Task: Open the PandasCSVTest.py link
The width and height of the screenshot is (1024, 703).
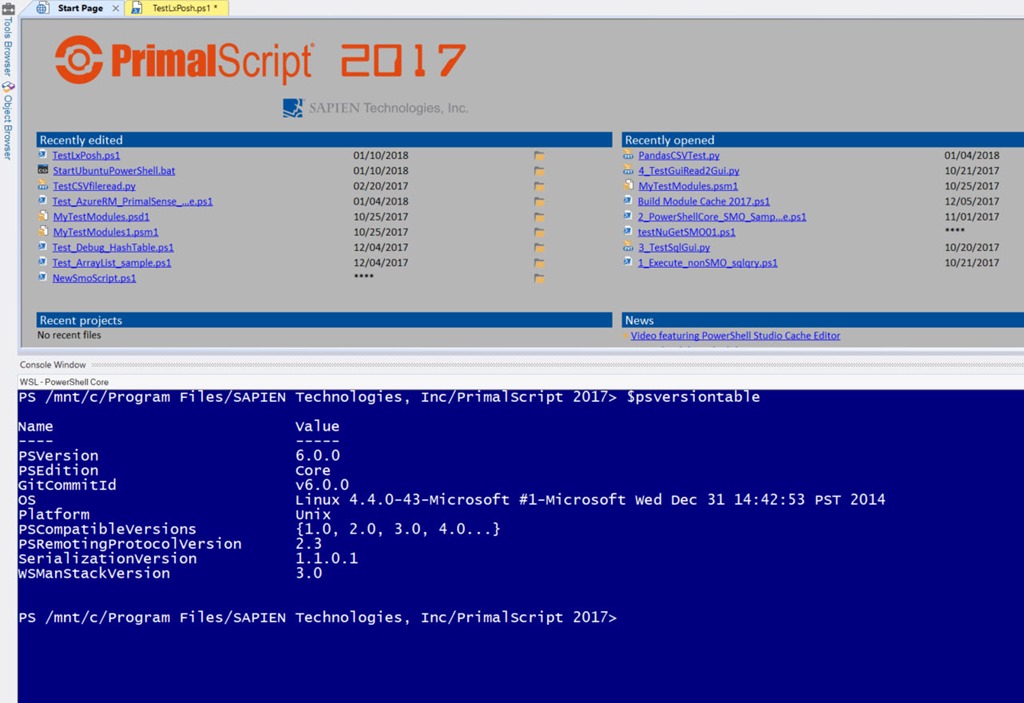Action: tap(679, 155)
